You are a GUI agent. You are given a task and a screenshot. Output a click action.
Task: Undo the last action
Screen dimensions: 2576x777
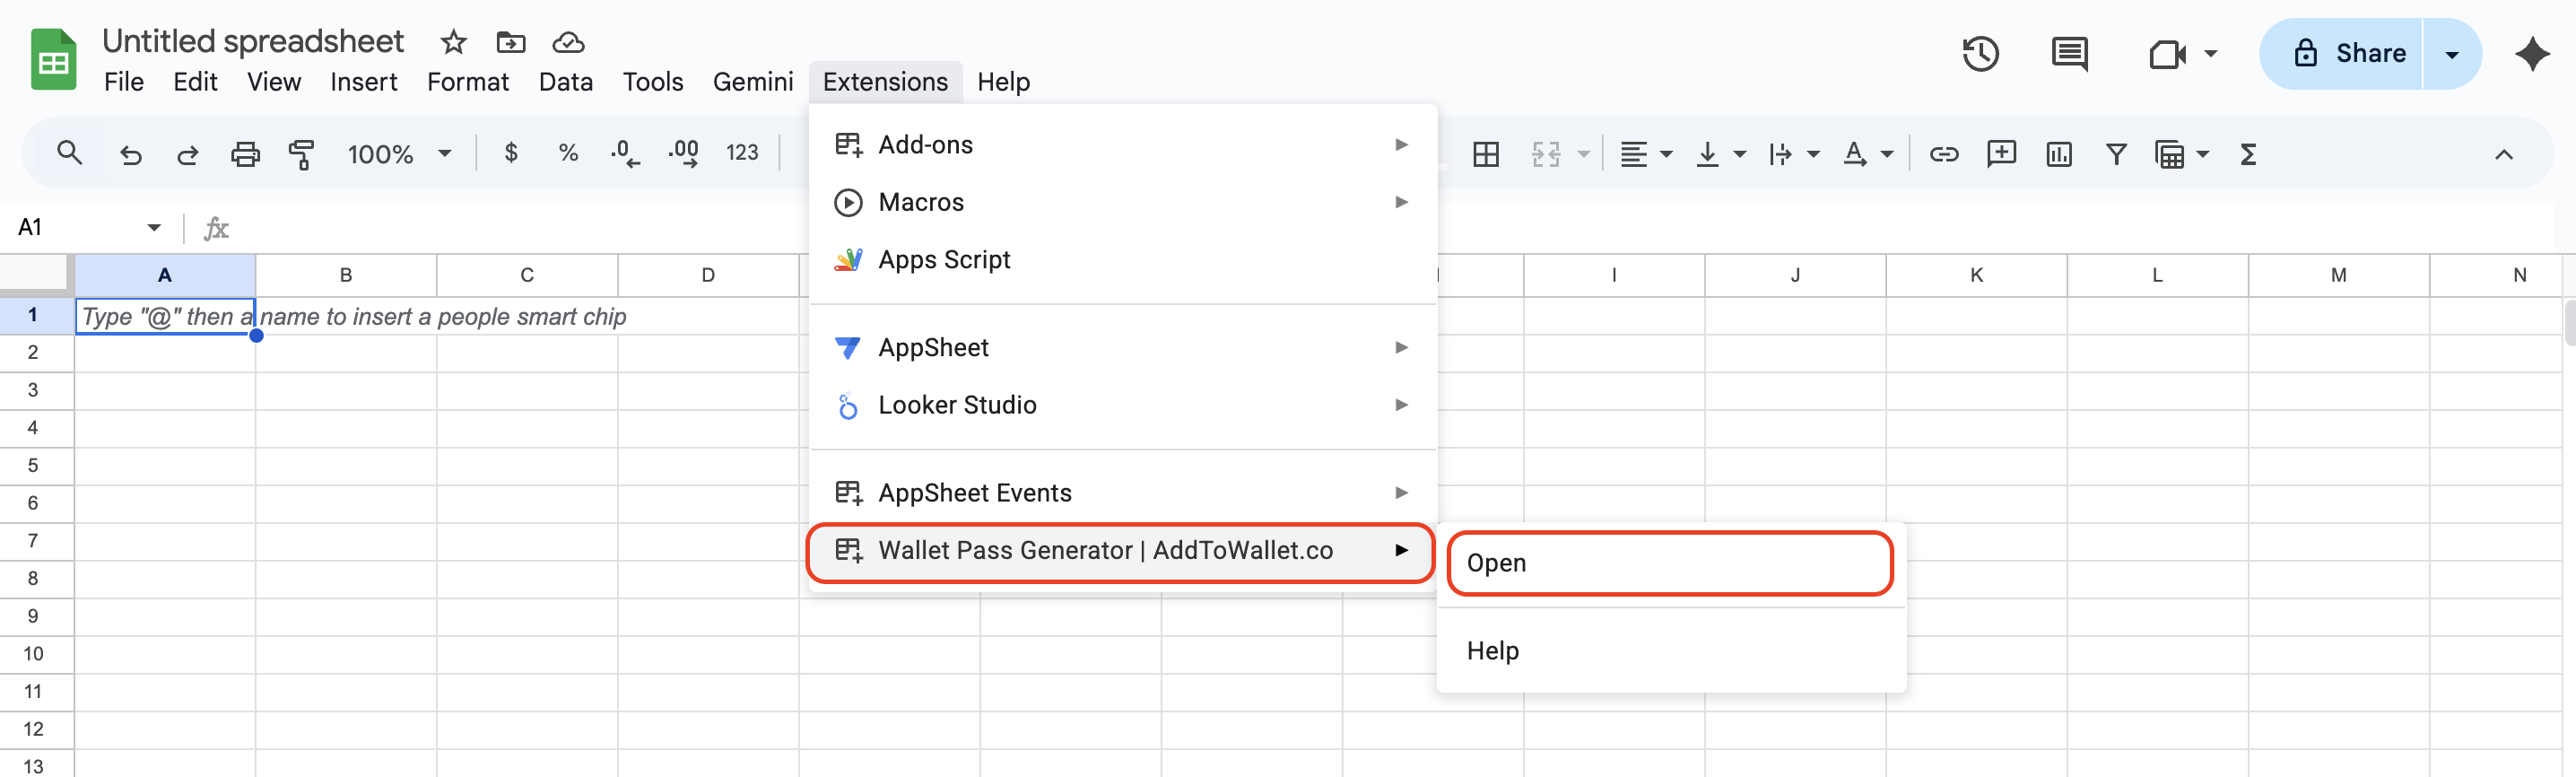click(x=130, y=154)
